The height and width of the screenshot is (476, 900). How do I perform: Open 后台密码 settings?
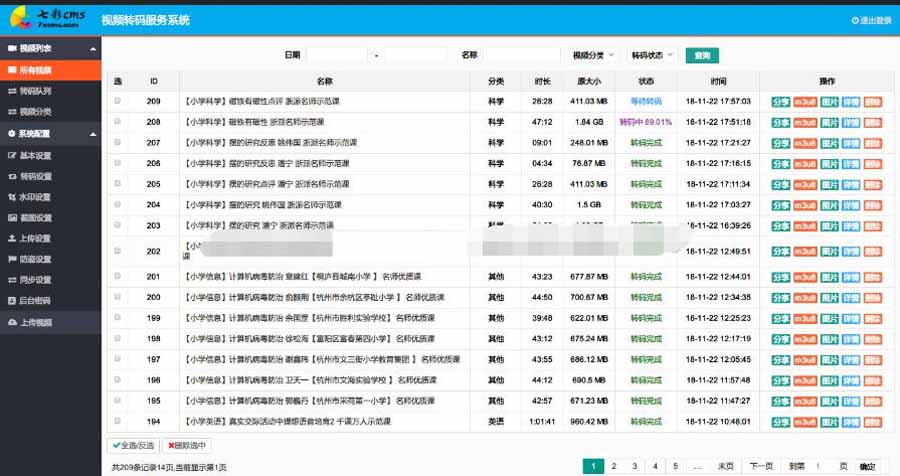coord(36,302)
